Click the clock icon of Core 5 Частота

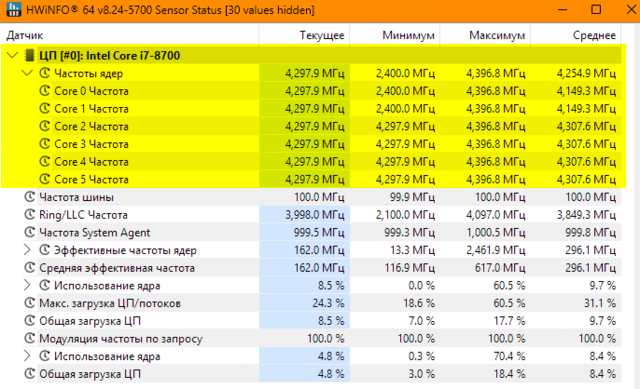tap(44, 179)
